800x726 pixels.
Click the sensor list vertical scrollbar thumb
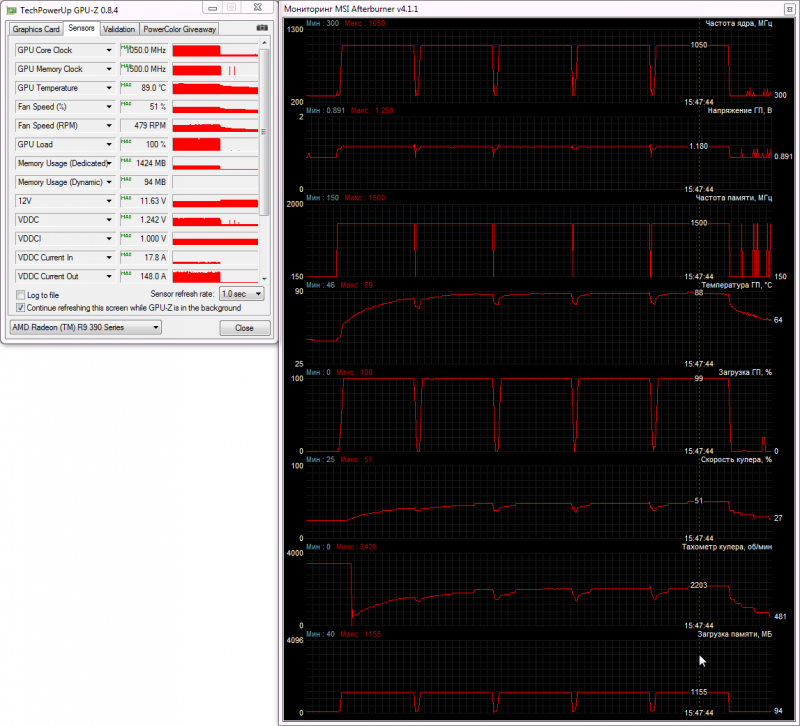point(264,132)
